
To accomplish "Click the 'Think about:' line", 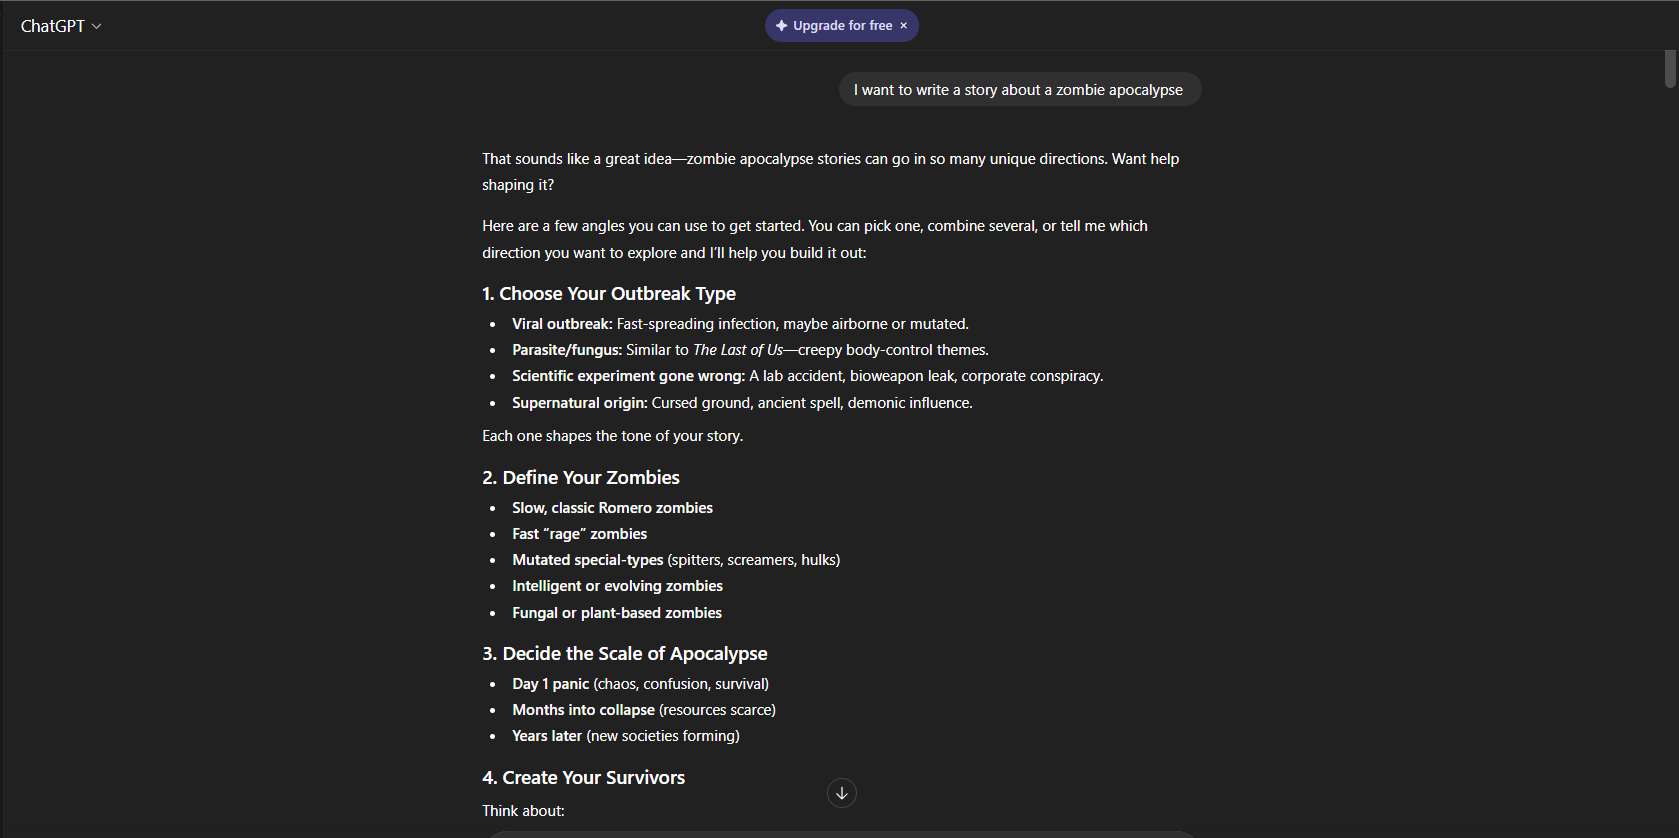I will [523, 811].
